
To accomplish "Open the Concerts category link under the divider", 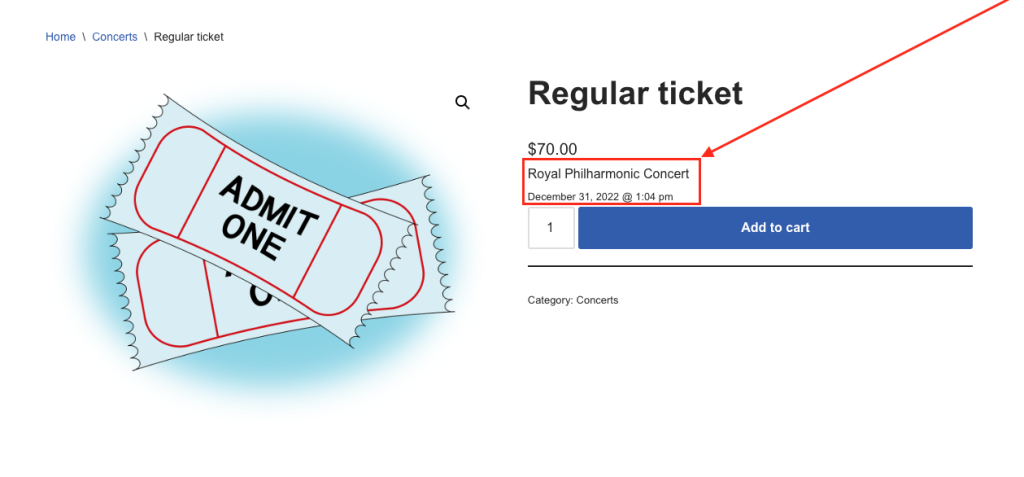I will (597, 300).
